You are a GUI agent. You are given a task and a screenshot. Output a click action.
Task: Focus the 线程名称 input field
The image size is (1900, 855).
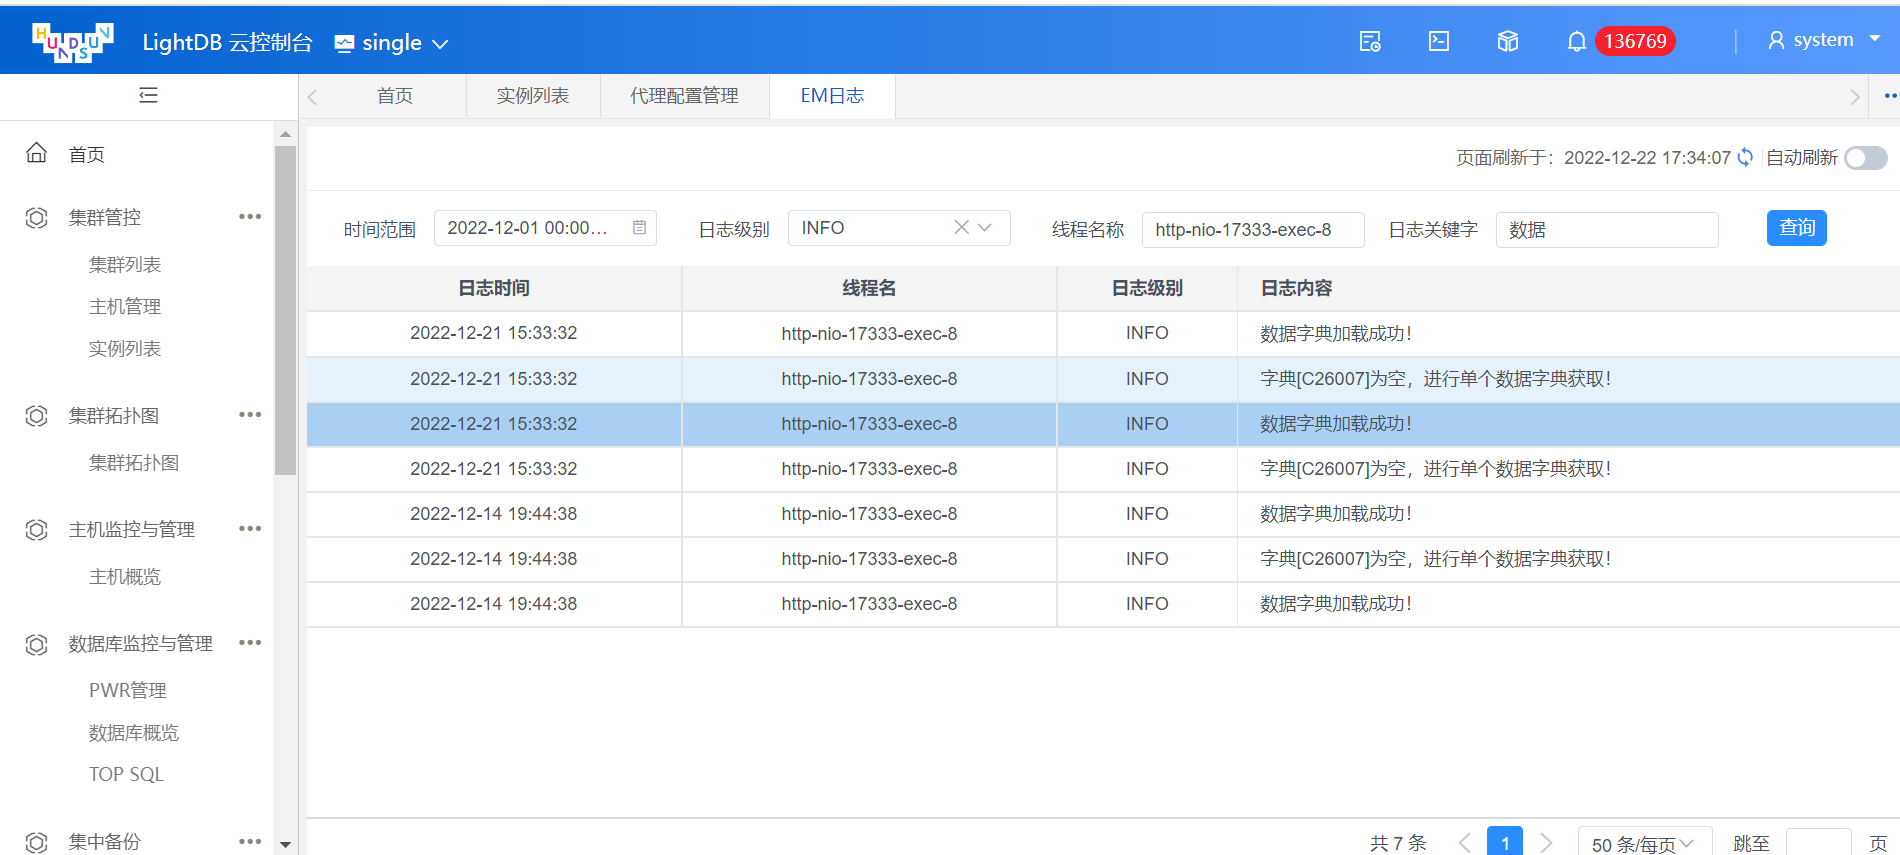(x=1253, y=229)
